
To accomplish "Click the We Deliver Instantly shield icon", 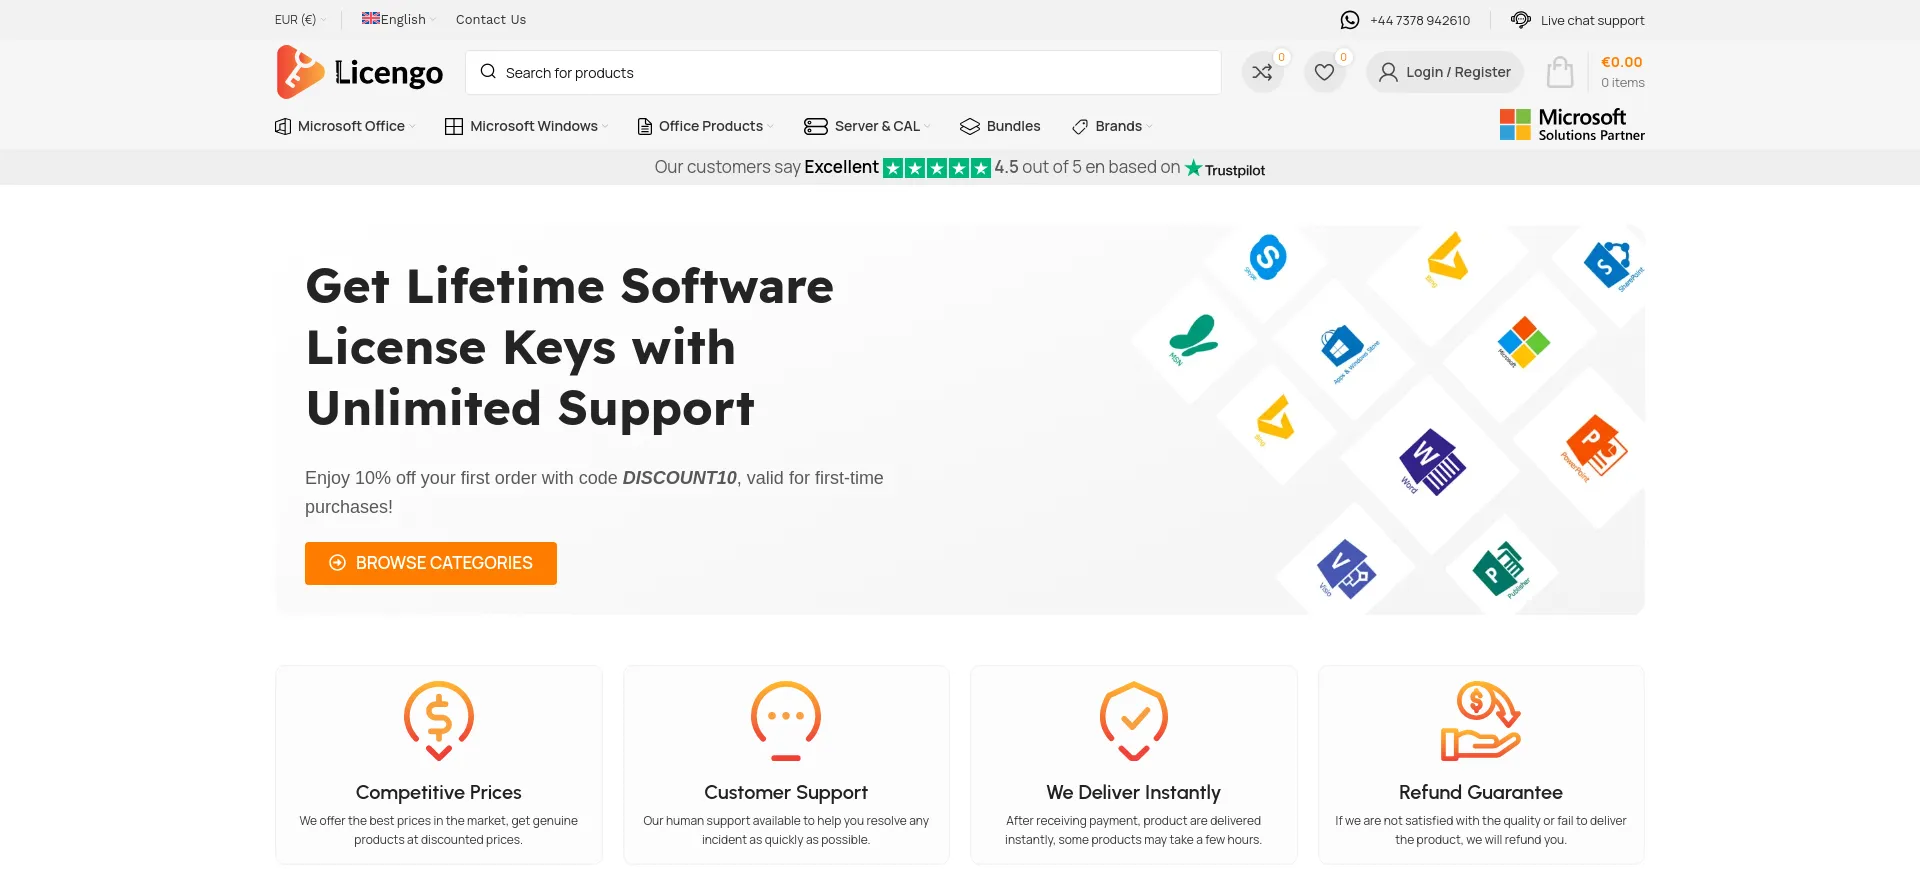I will [1134, 721].
